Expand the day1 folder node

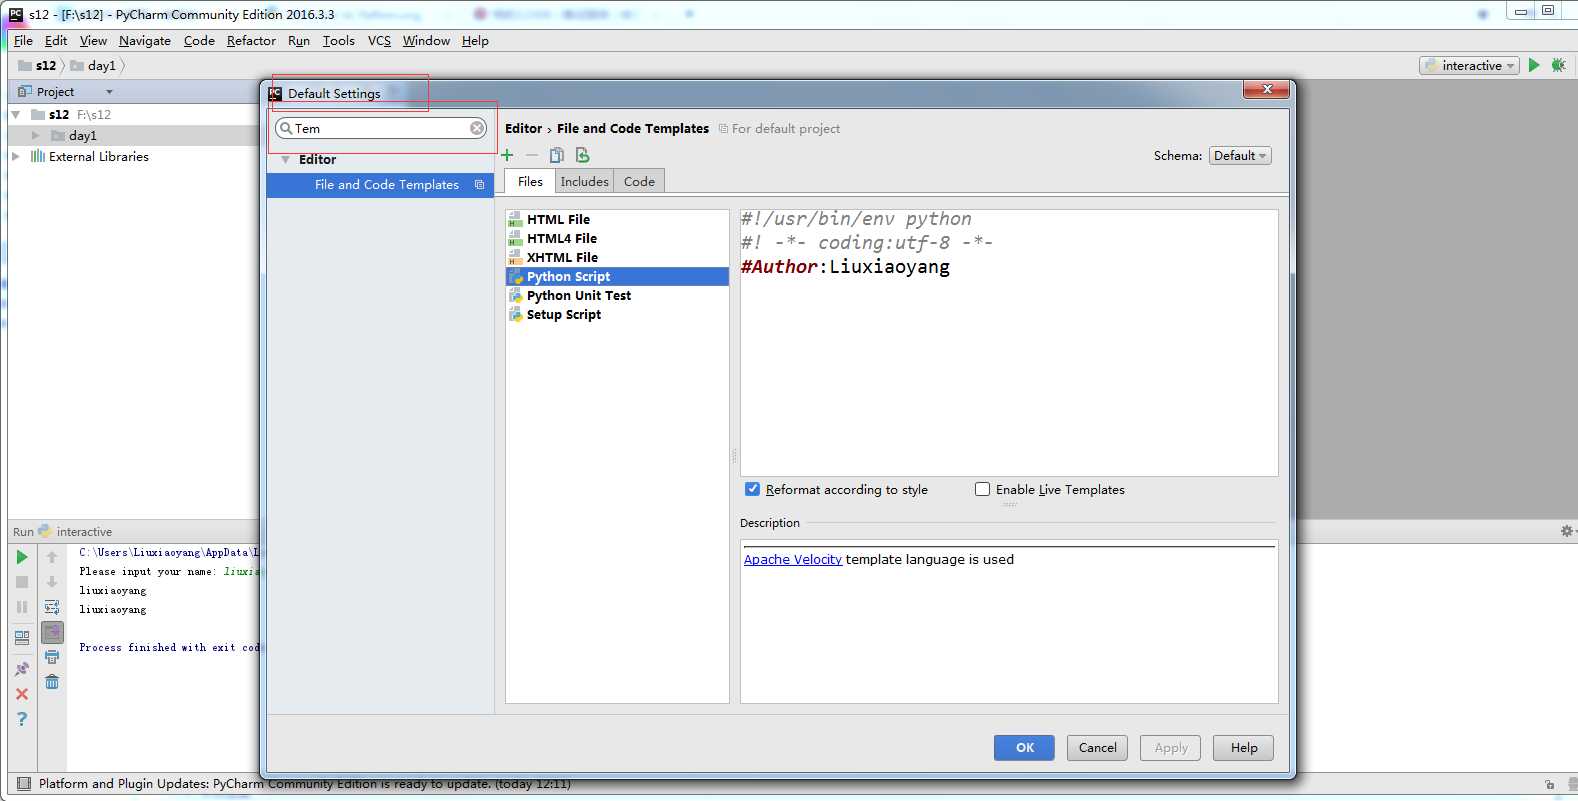pyautogui.click(x=36, y=135)
